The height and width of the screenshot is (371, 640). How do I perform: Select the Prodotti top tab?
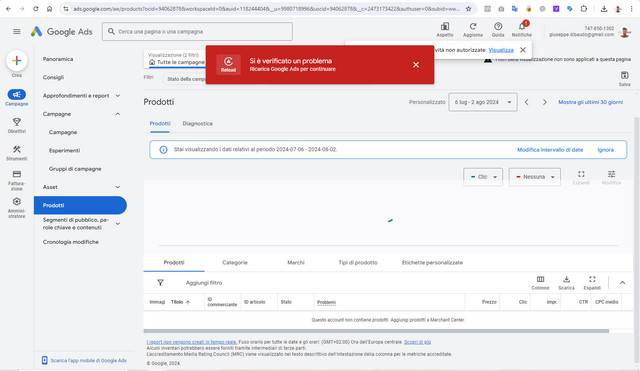[160, 123]
